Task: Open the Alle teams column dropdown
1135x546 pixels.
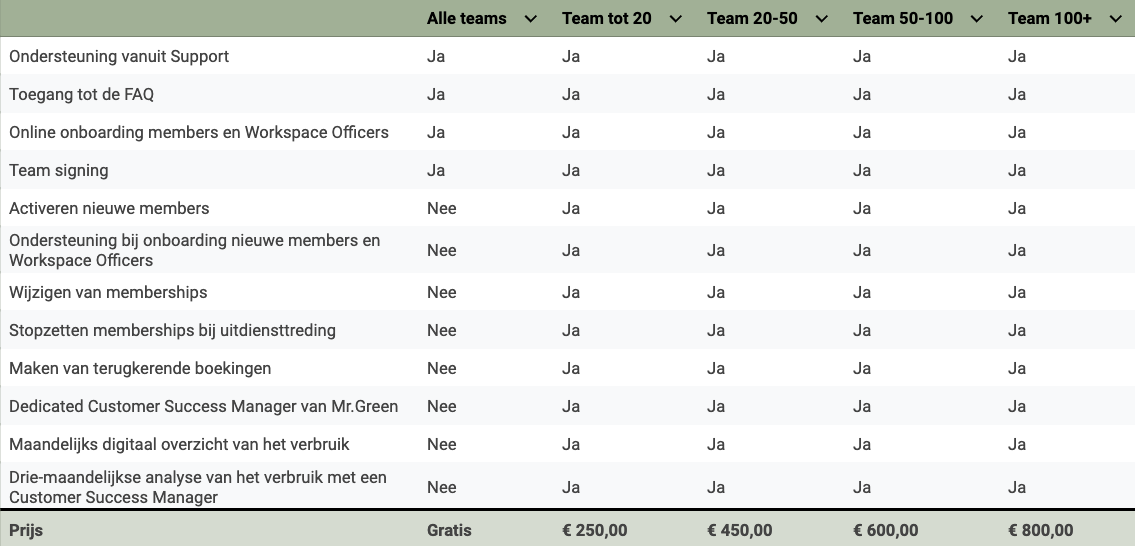Action: 530,19
